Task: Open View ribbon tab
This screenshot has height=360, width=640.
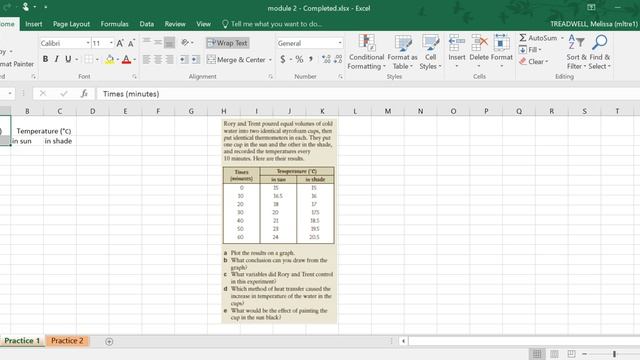Action: point(203,24)
